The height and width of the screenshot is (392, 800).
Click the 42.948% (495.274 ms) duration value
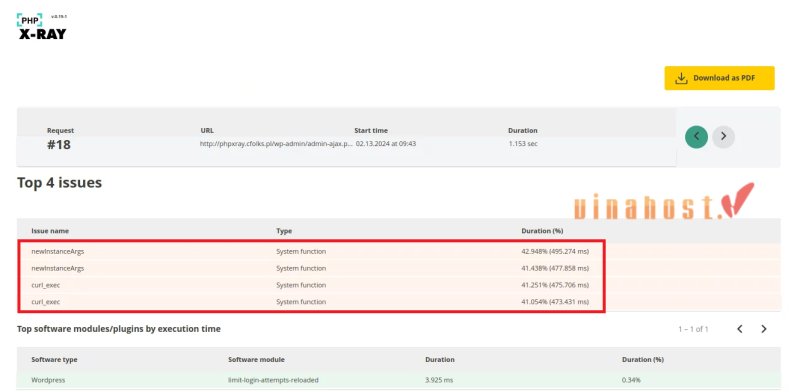[555, 252]
